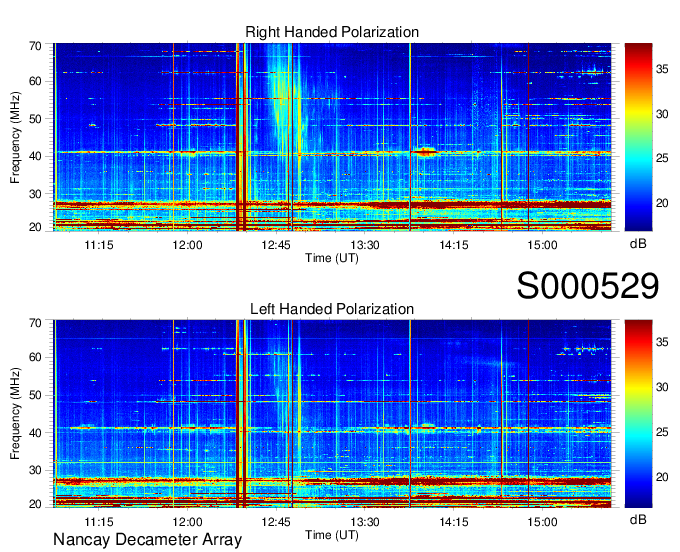The width and height of the screenshot is (680, 552).
Task: Click the Left Handed Polarization title
Action: tap(332, 309)
